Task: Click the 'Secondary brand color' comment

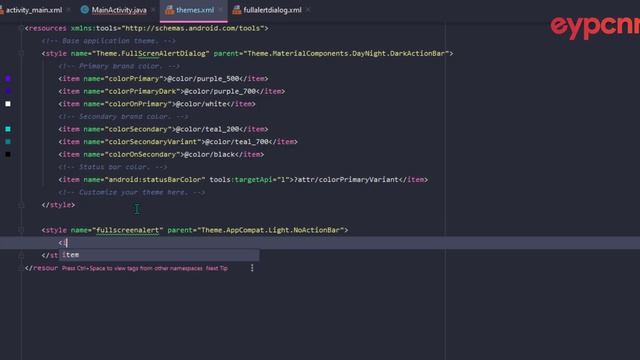Action: [123, 116]
